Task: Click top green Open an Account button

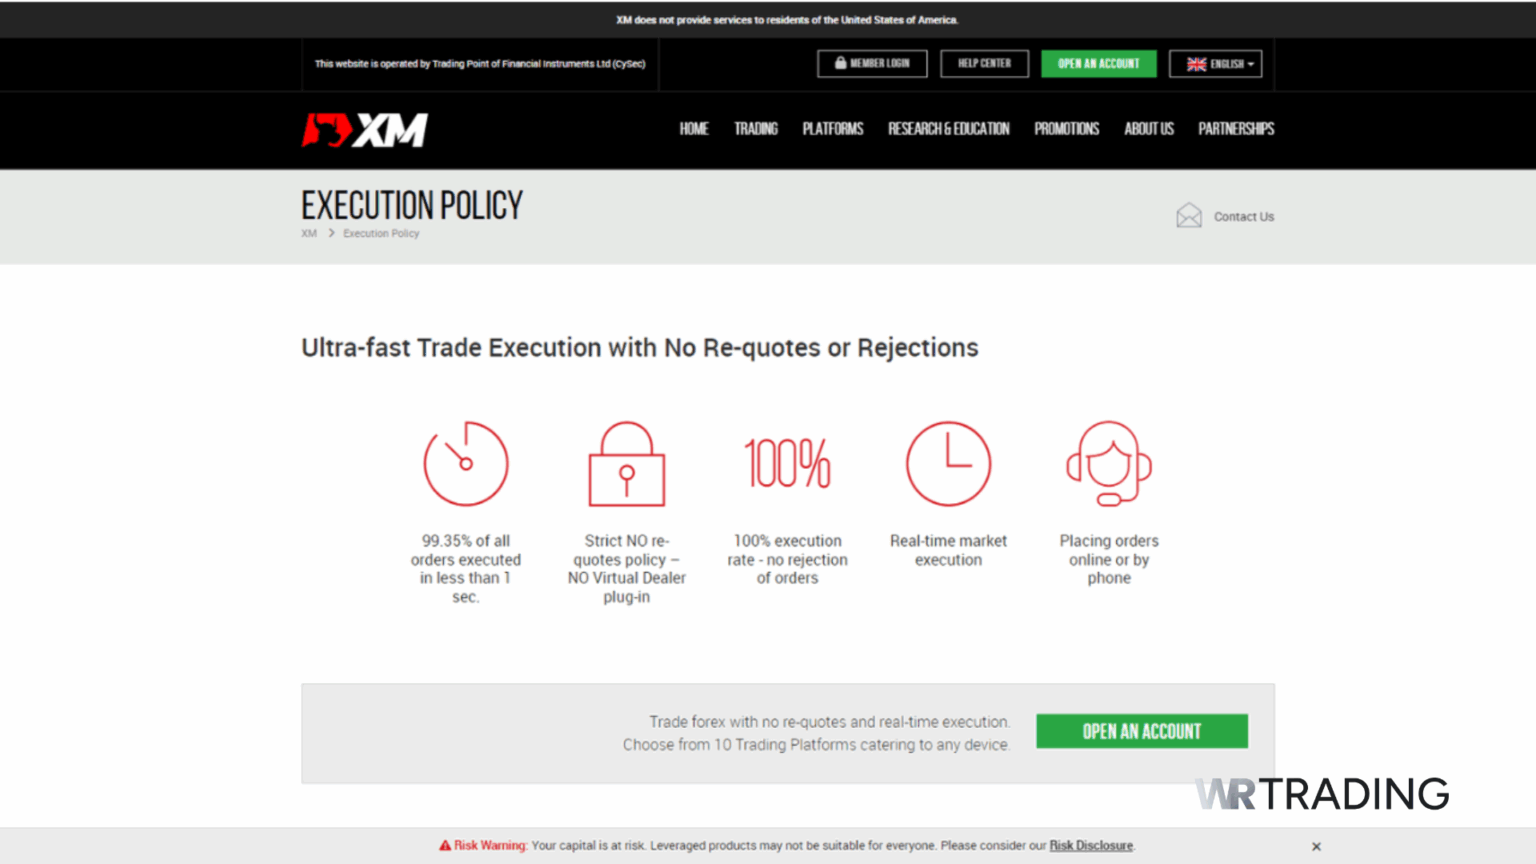Action: [1099, 64]
